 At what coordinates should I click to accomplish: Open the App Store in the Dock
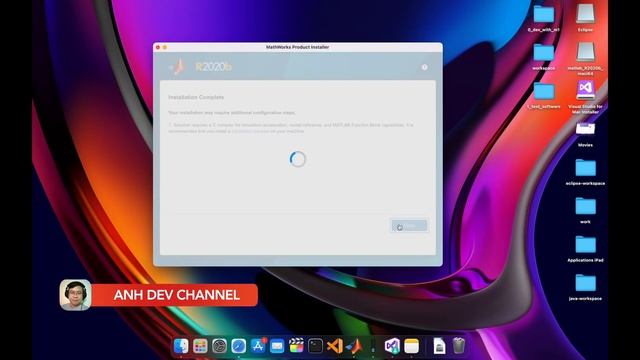tap(258, 346)
